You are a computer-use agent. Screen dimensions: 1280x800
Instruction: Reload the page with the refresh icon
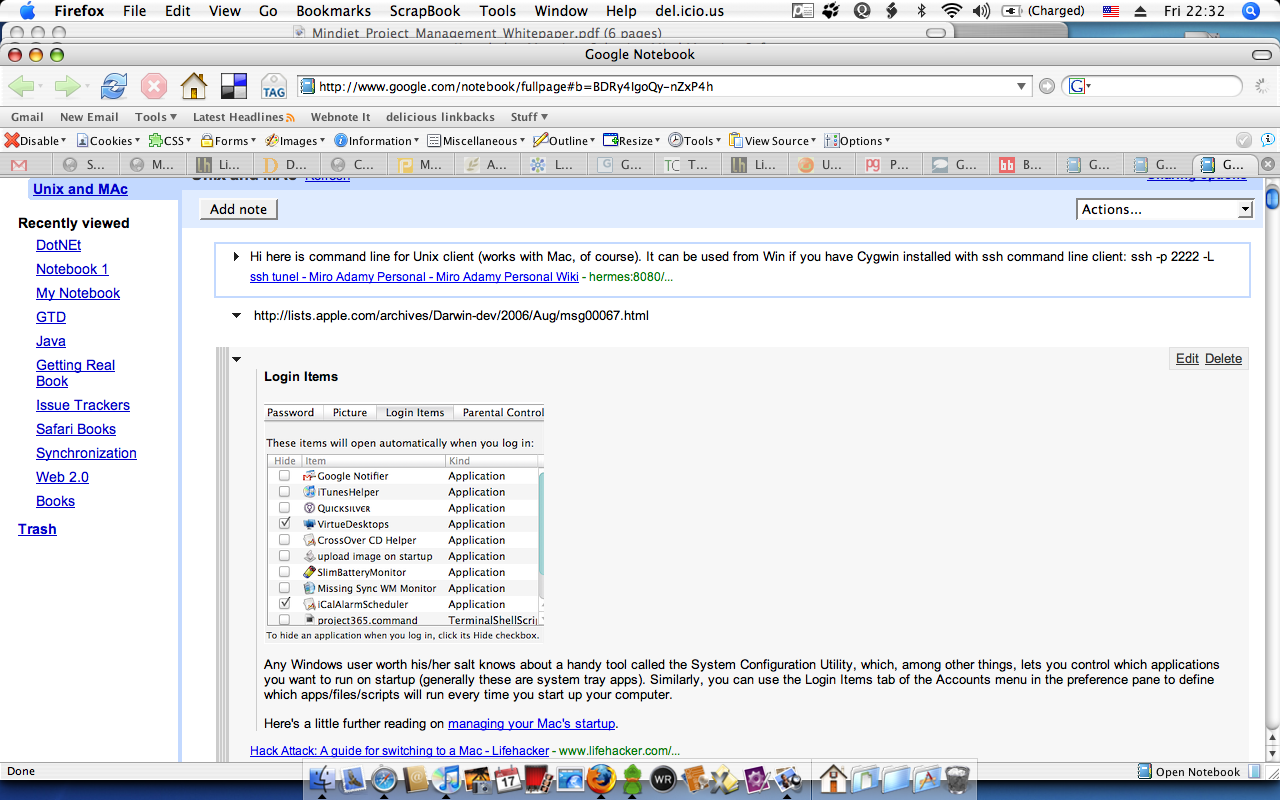[114, 86]
